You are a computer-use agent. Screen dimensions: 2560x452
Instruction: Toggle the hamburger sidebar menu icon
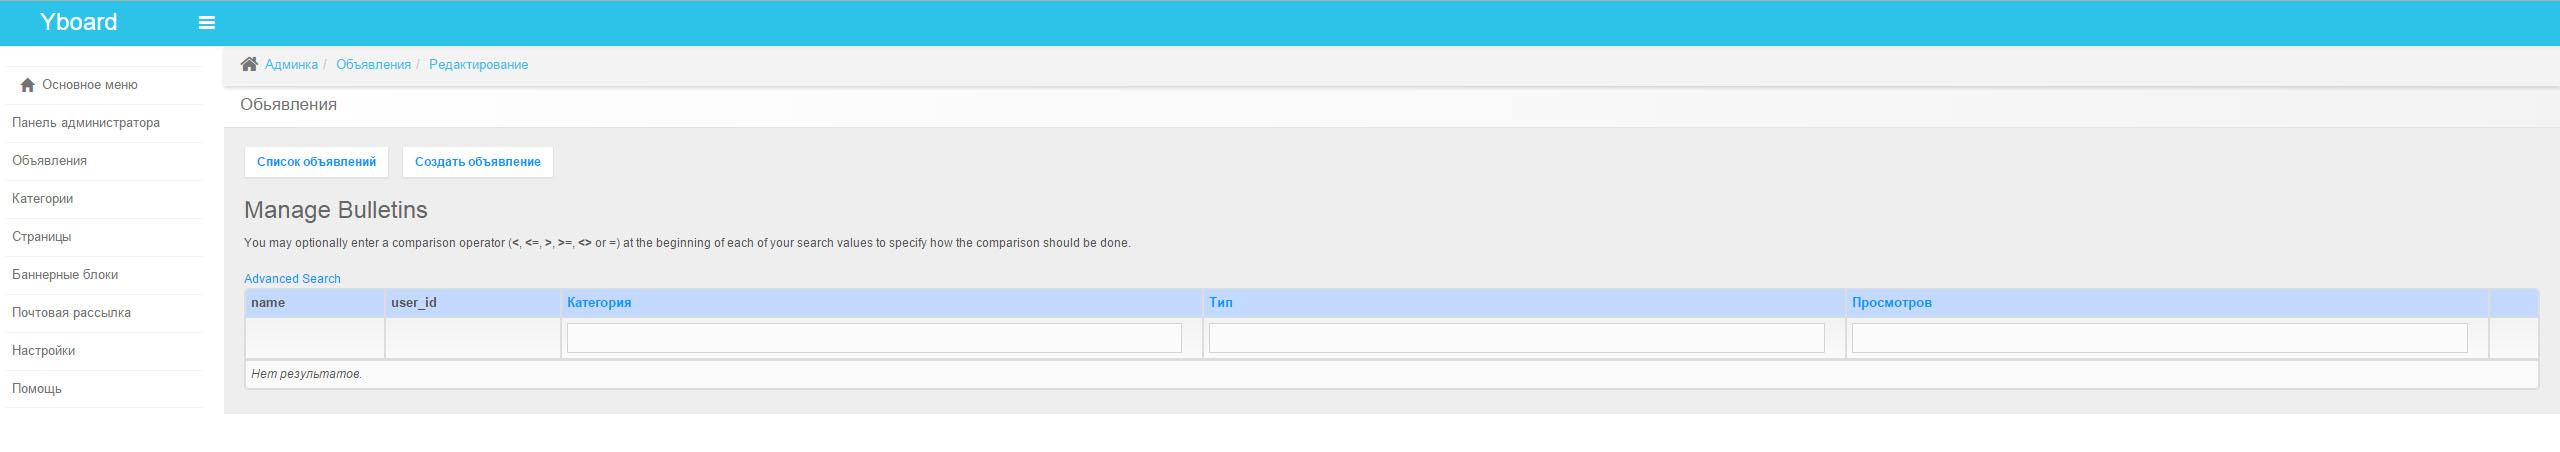tap(207, 23)
